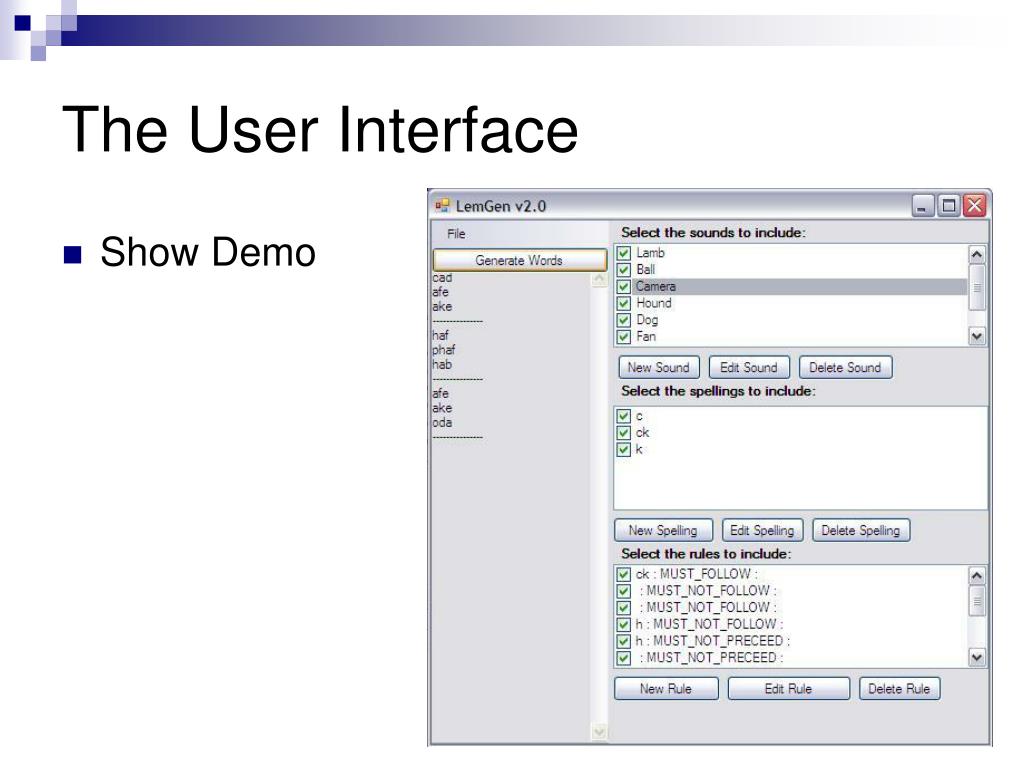Uncheck the Fan sound checkbox

pyautogui.click(x=624, y=337)
